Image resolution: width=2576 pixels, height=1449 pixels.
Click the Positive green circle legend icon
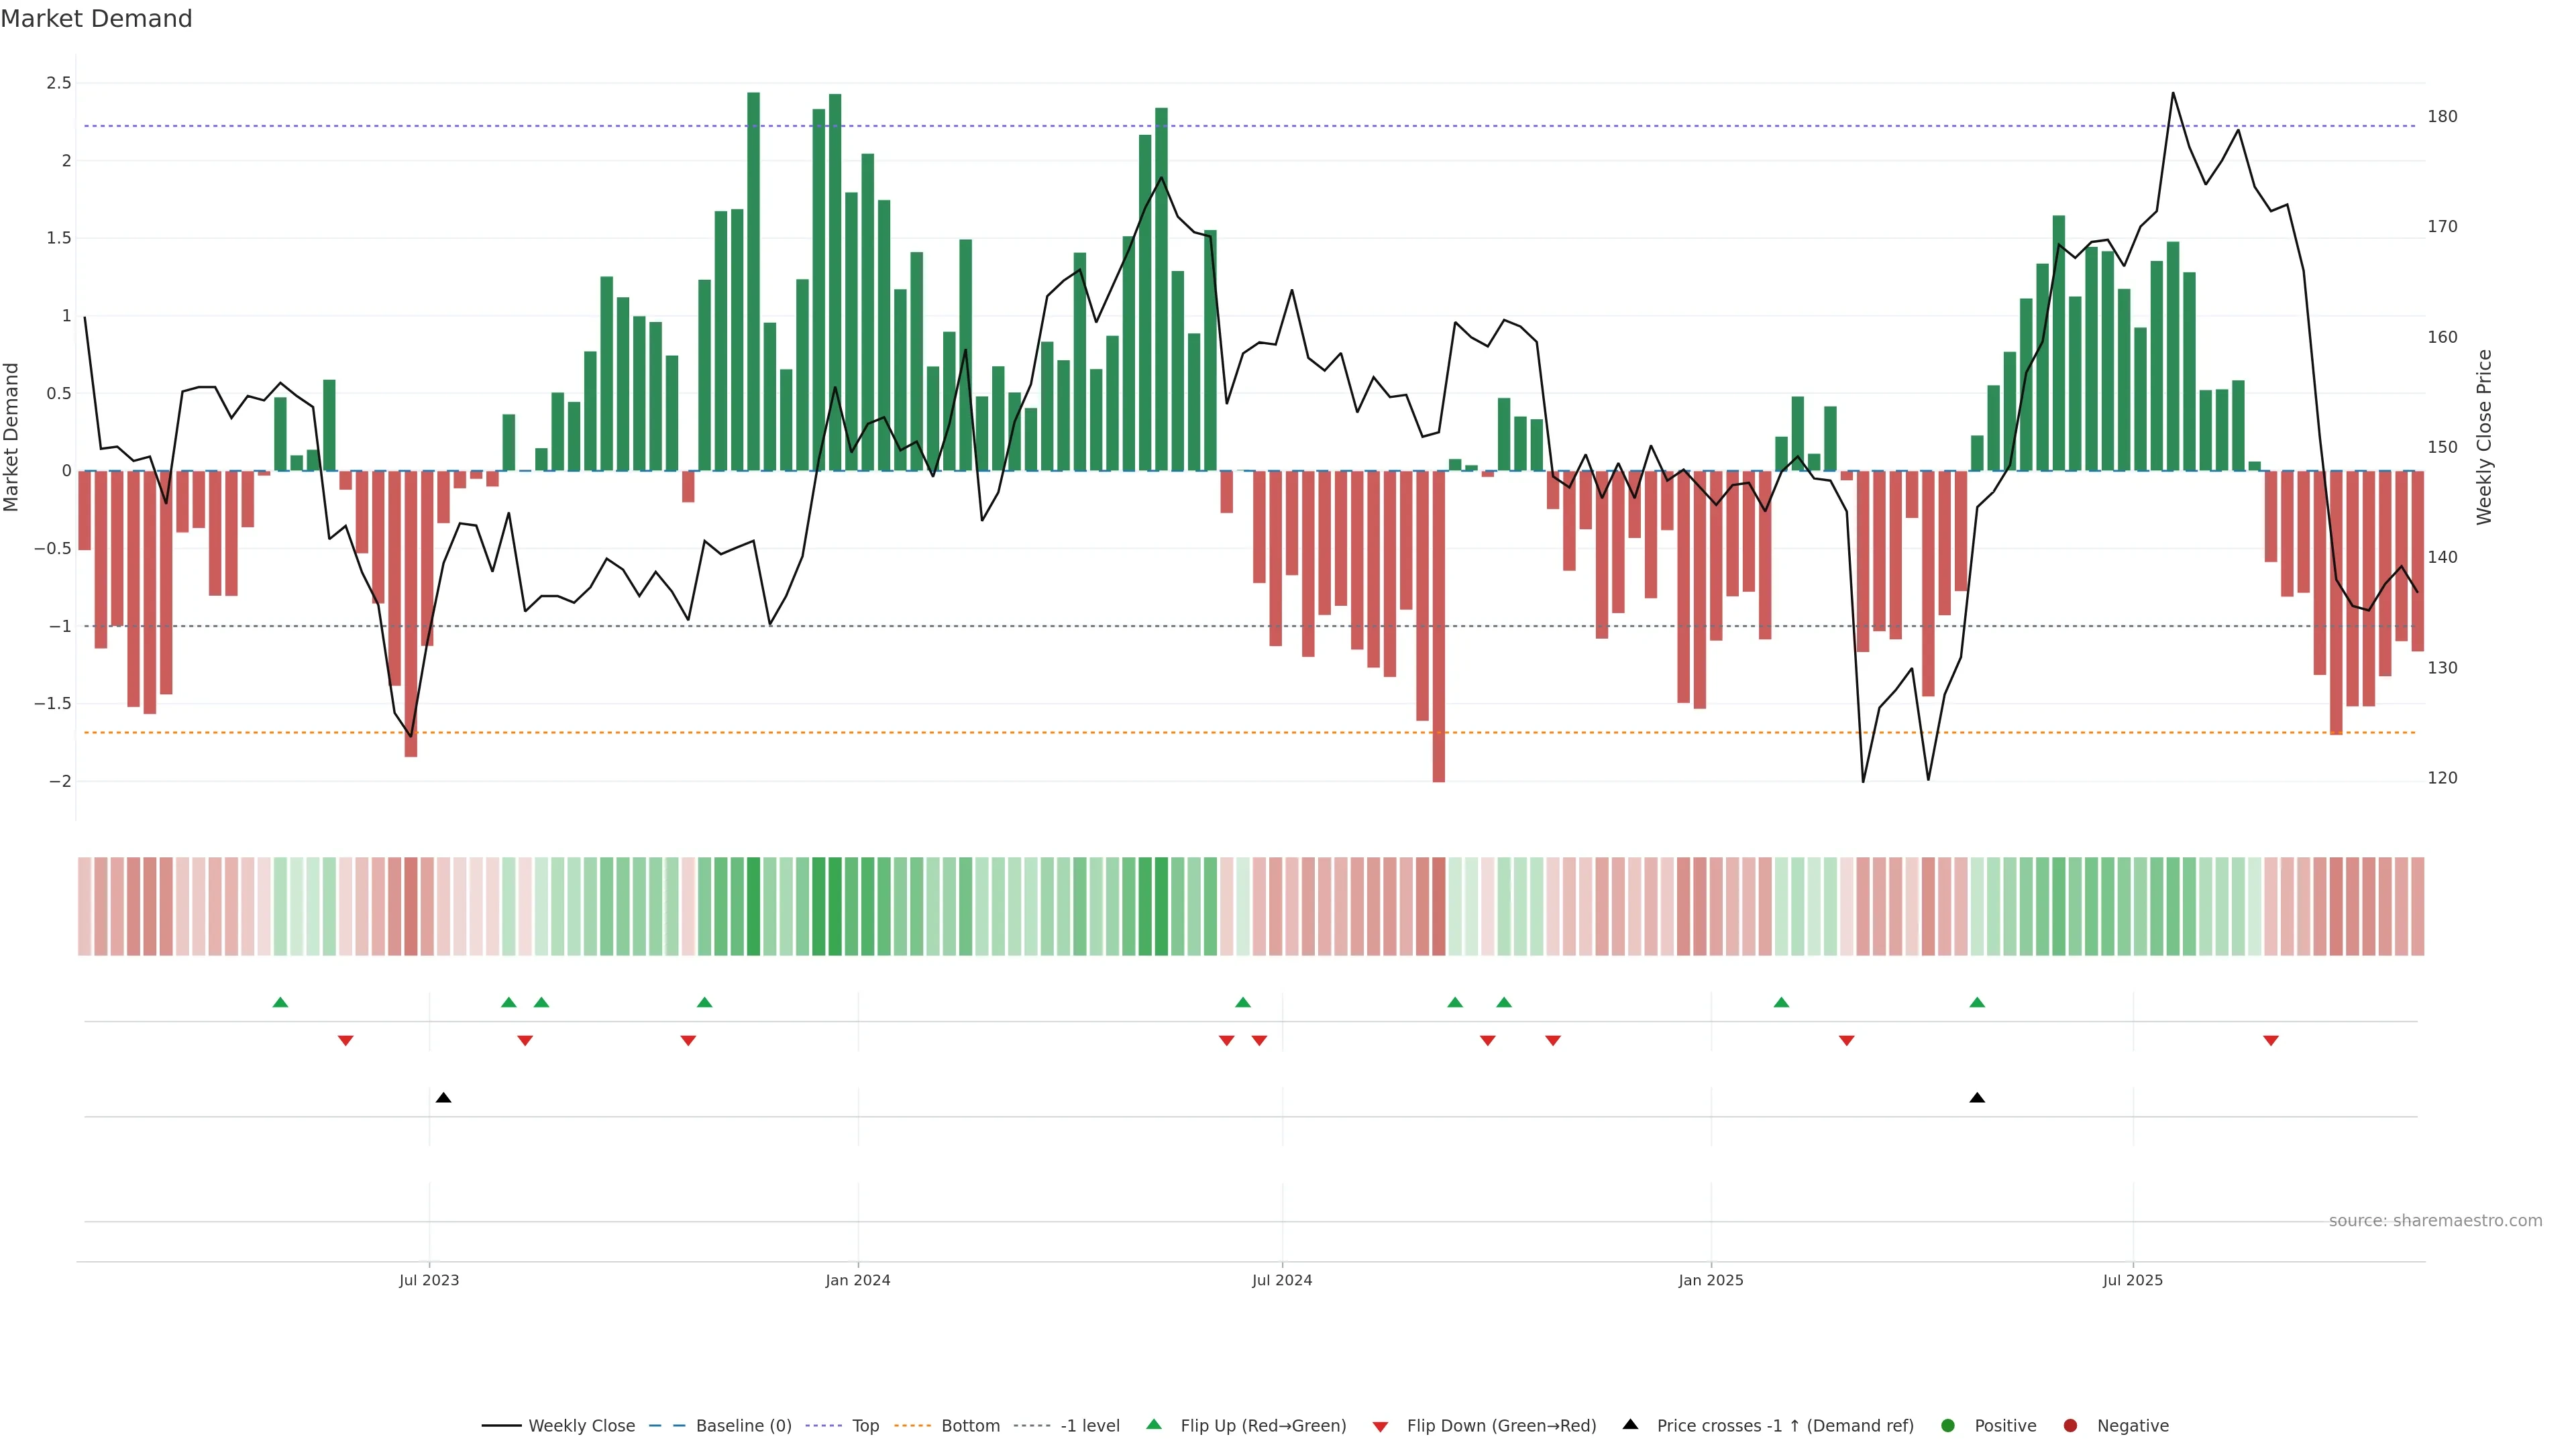[x=1947, y=1426]
